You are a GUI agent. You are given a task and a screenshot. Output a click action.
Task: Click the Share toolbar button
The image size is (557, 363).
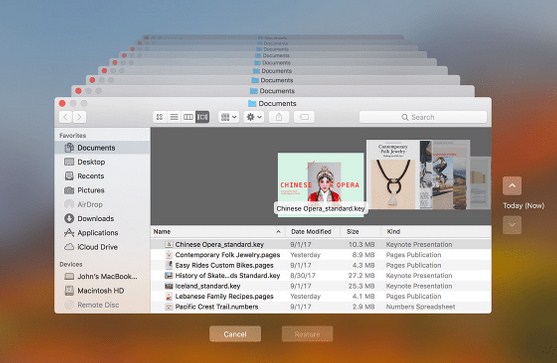tap(279, 117)
